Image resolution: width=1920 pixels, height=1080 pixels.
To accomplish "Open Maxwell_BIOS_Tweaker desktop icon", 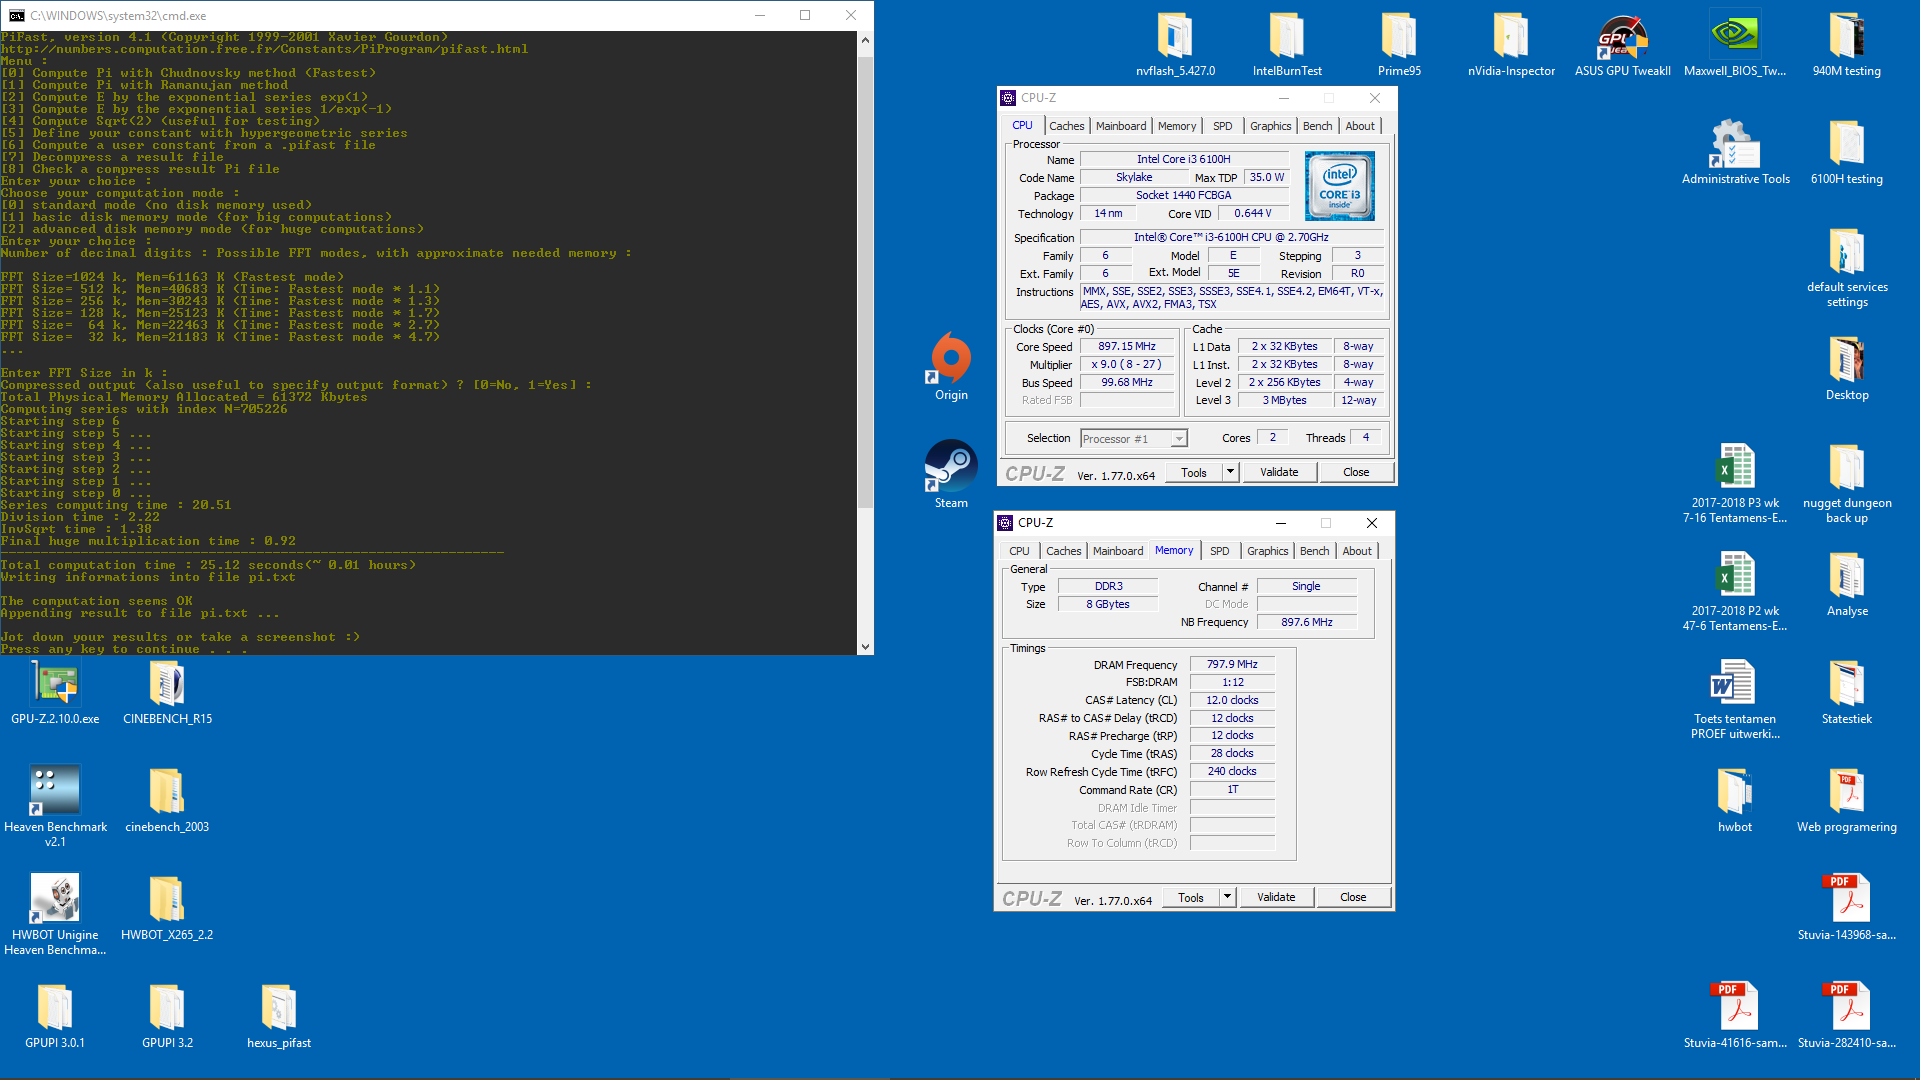I will tap(1735, 45).
